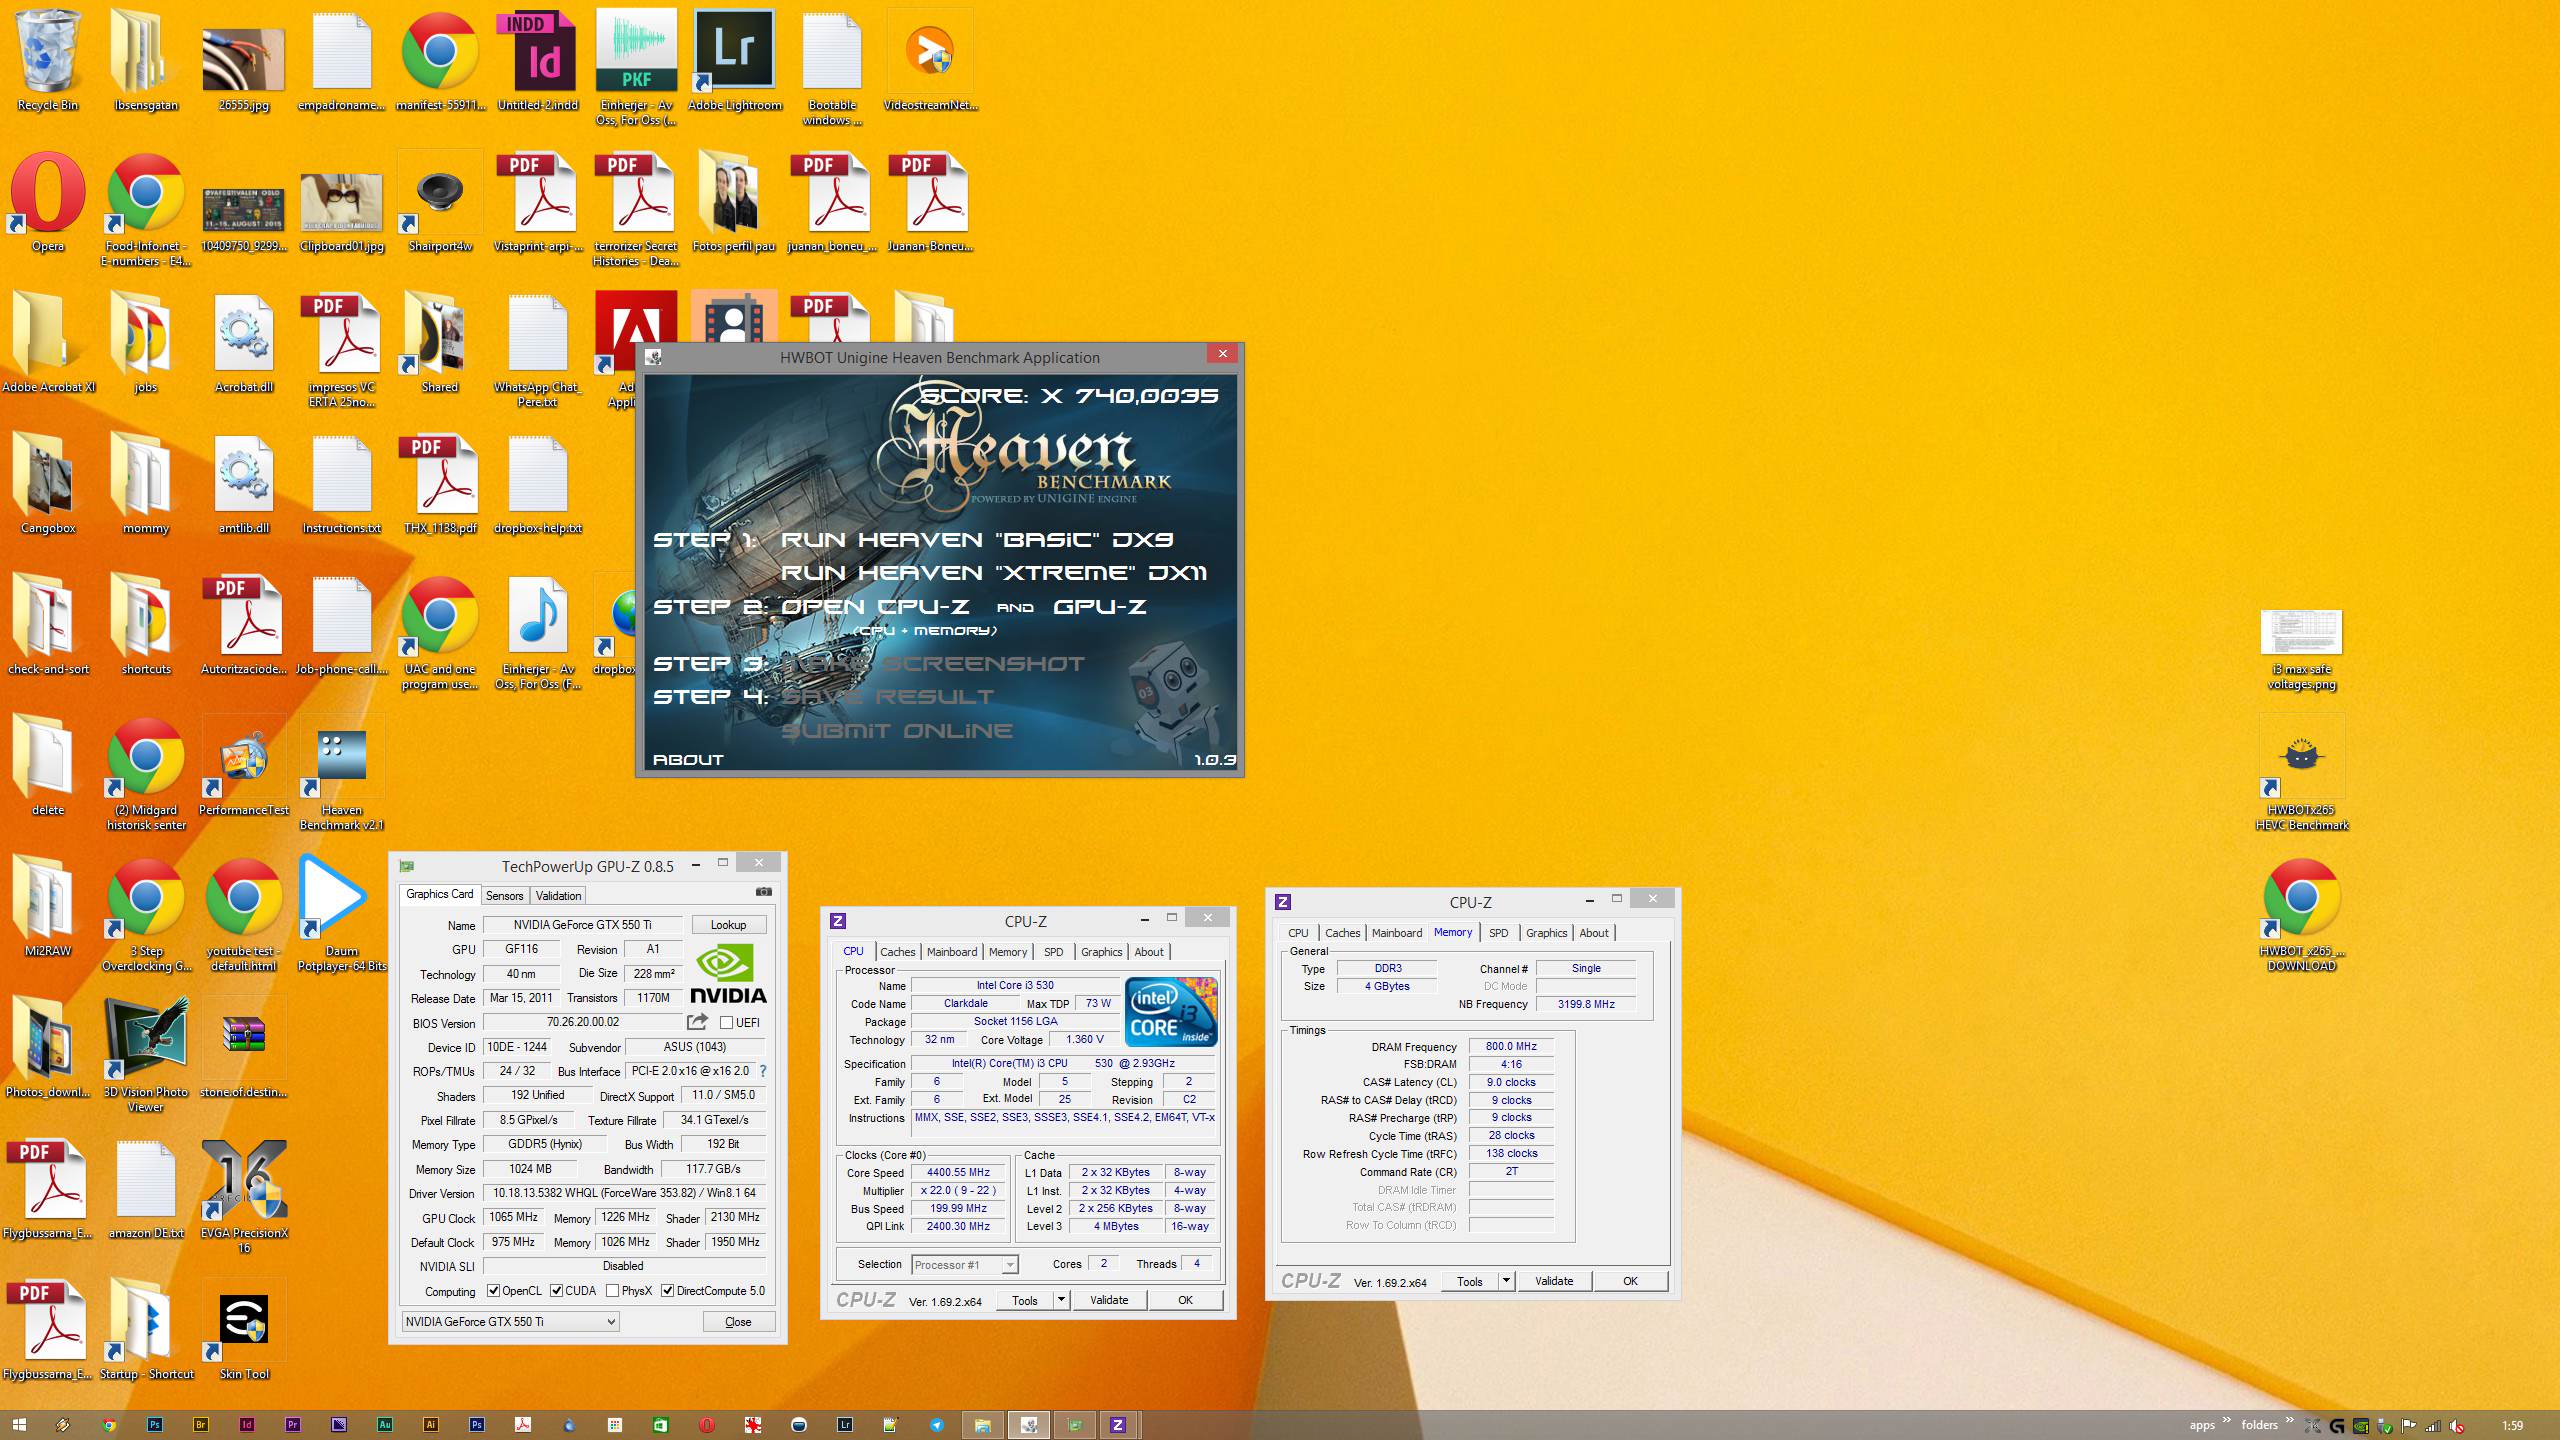Click About in the HWBOT Heaven window
This screenshot has width=2560, height=1440.
(688, 760)
